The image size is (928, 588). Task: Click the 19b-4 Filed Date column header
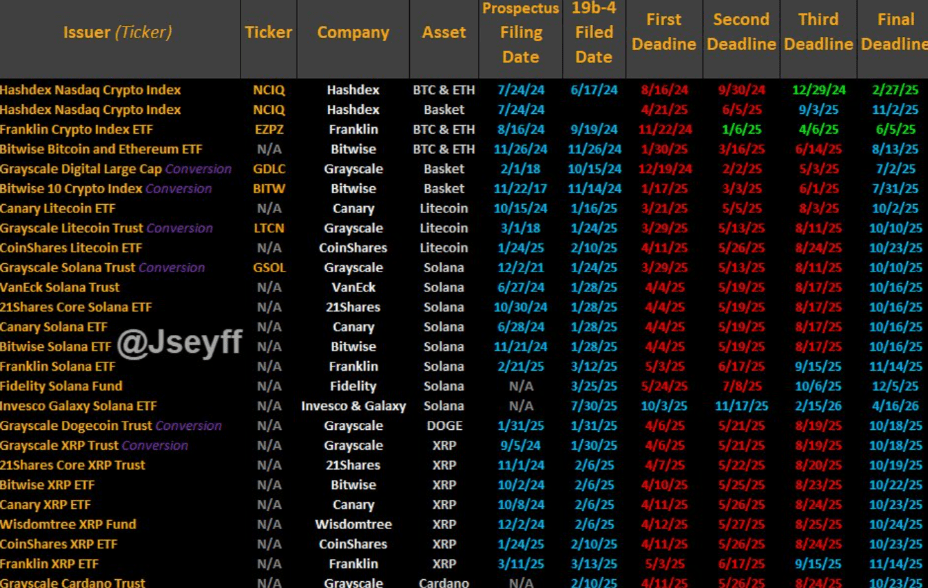[x=593, y=33]
